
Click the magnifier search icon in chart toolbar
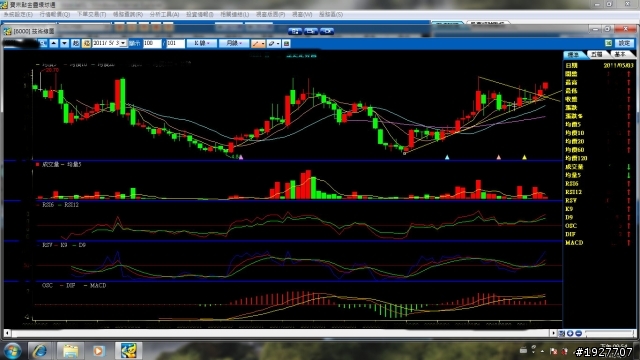pos(42,43)
